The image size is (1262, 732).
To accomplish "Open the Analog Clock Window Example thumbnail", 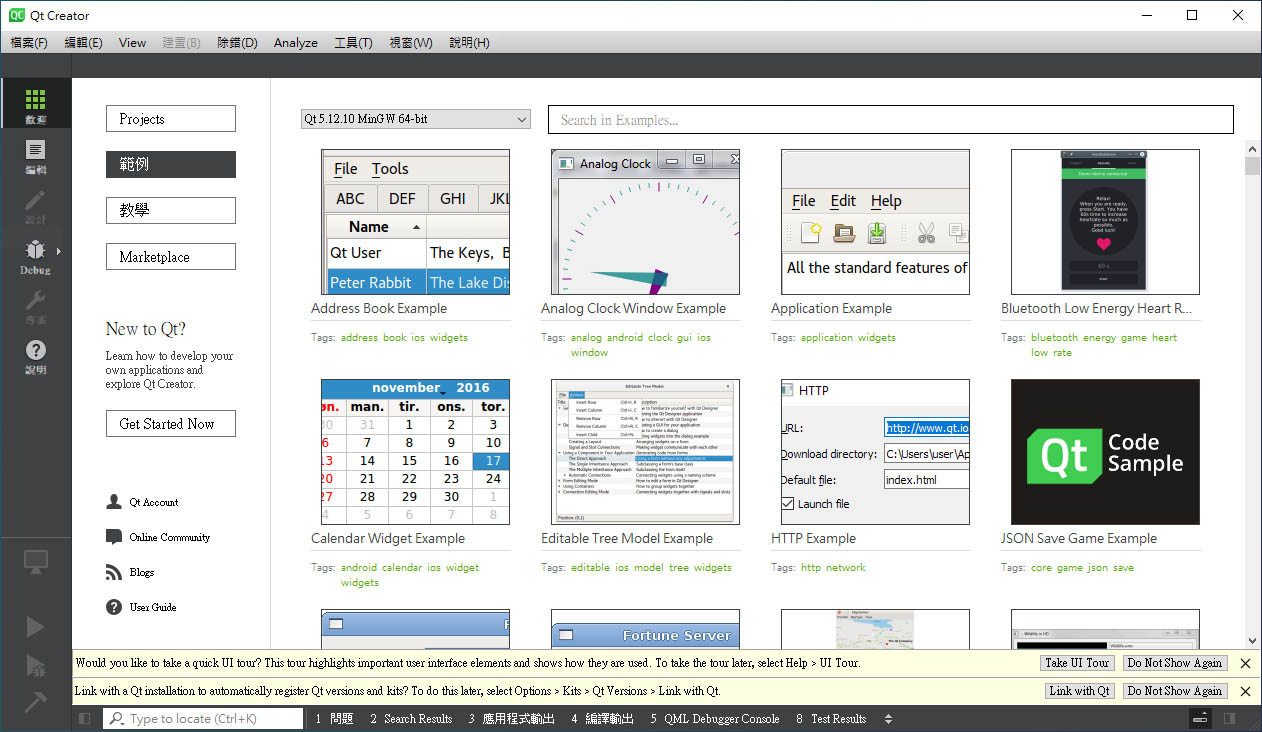I will (645, 222).
